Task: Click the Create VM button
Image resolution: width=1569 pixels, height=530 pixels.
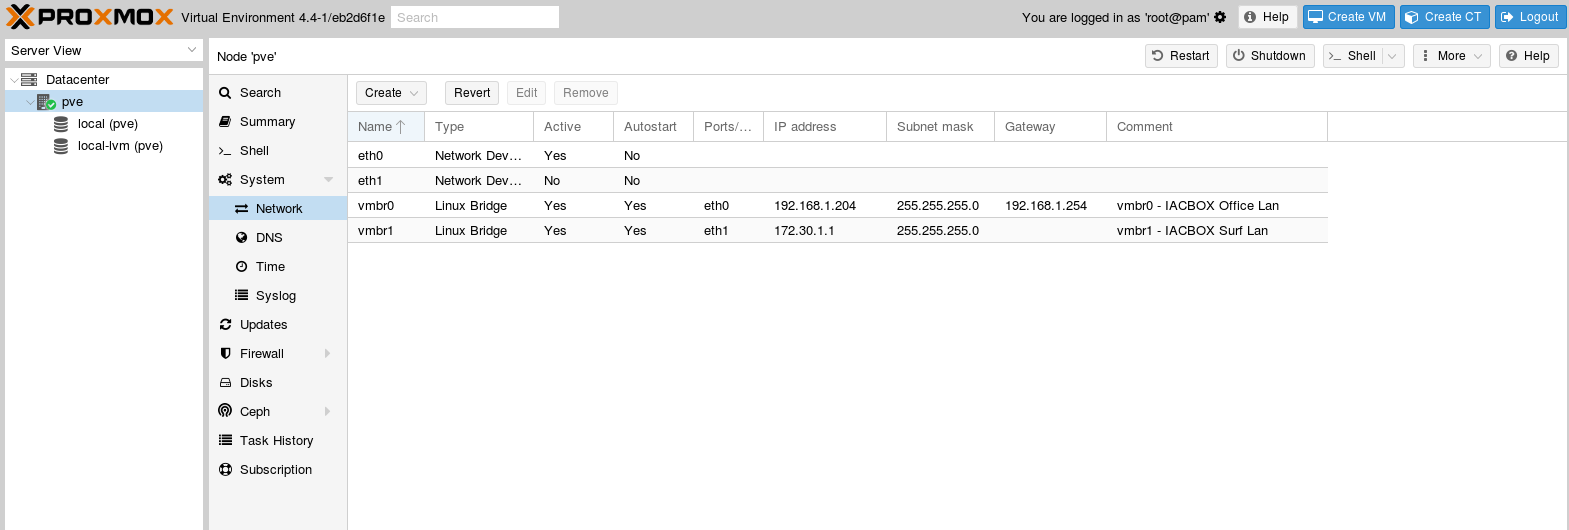Action: 1348,17
